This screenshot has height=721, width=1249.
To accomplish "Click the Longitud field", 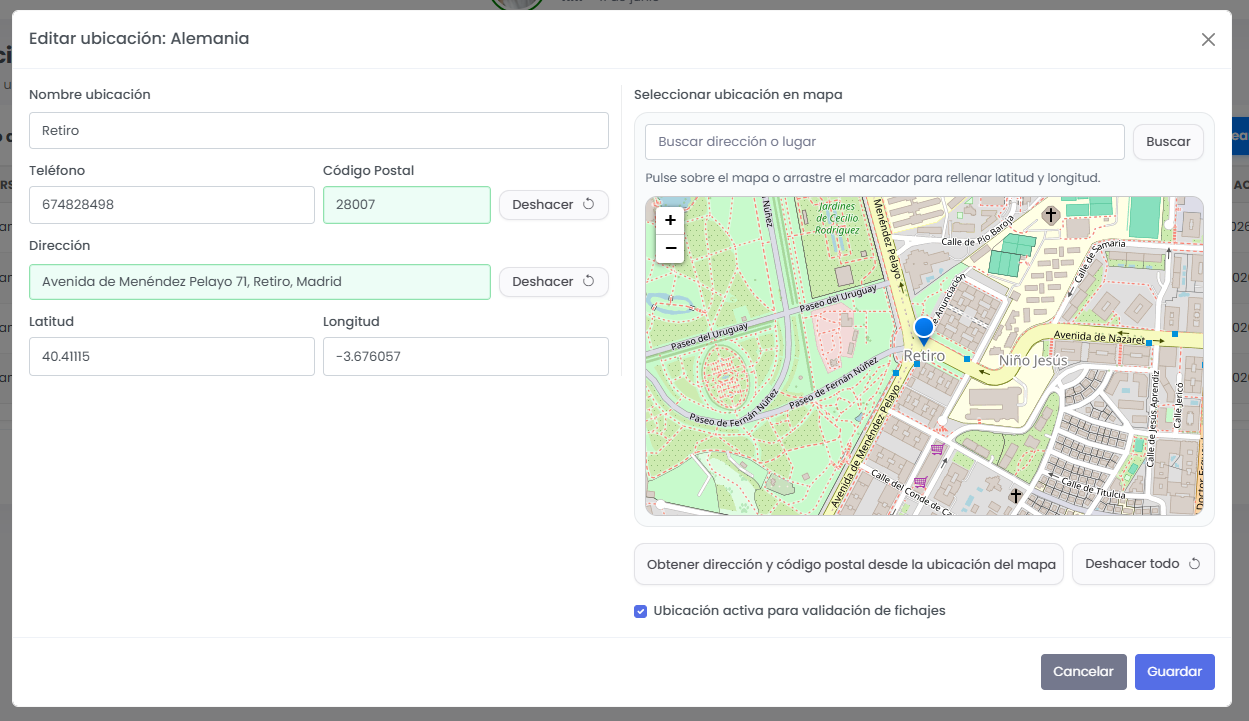I will (466, 356).
